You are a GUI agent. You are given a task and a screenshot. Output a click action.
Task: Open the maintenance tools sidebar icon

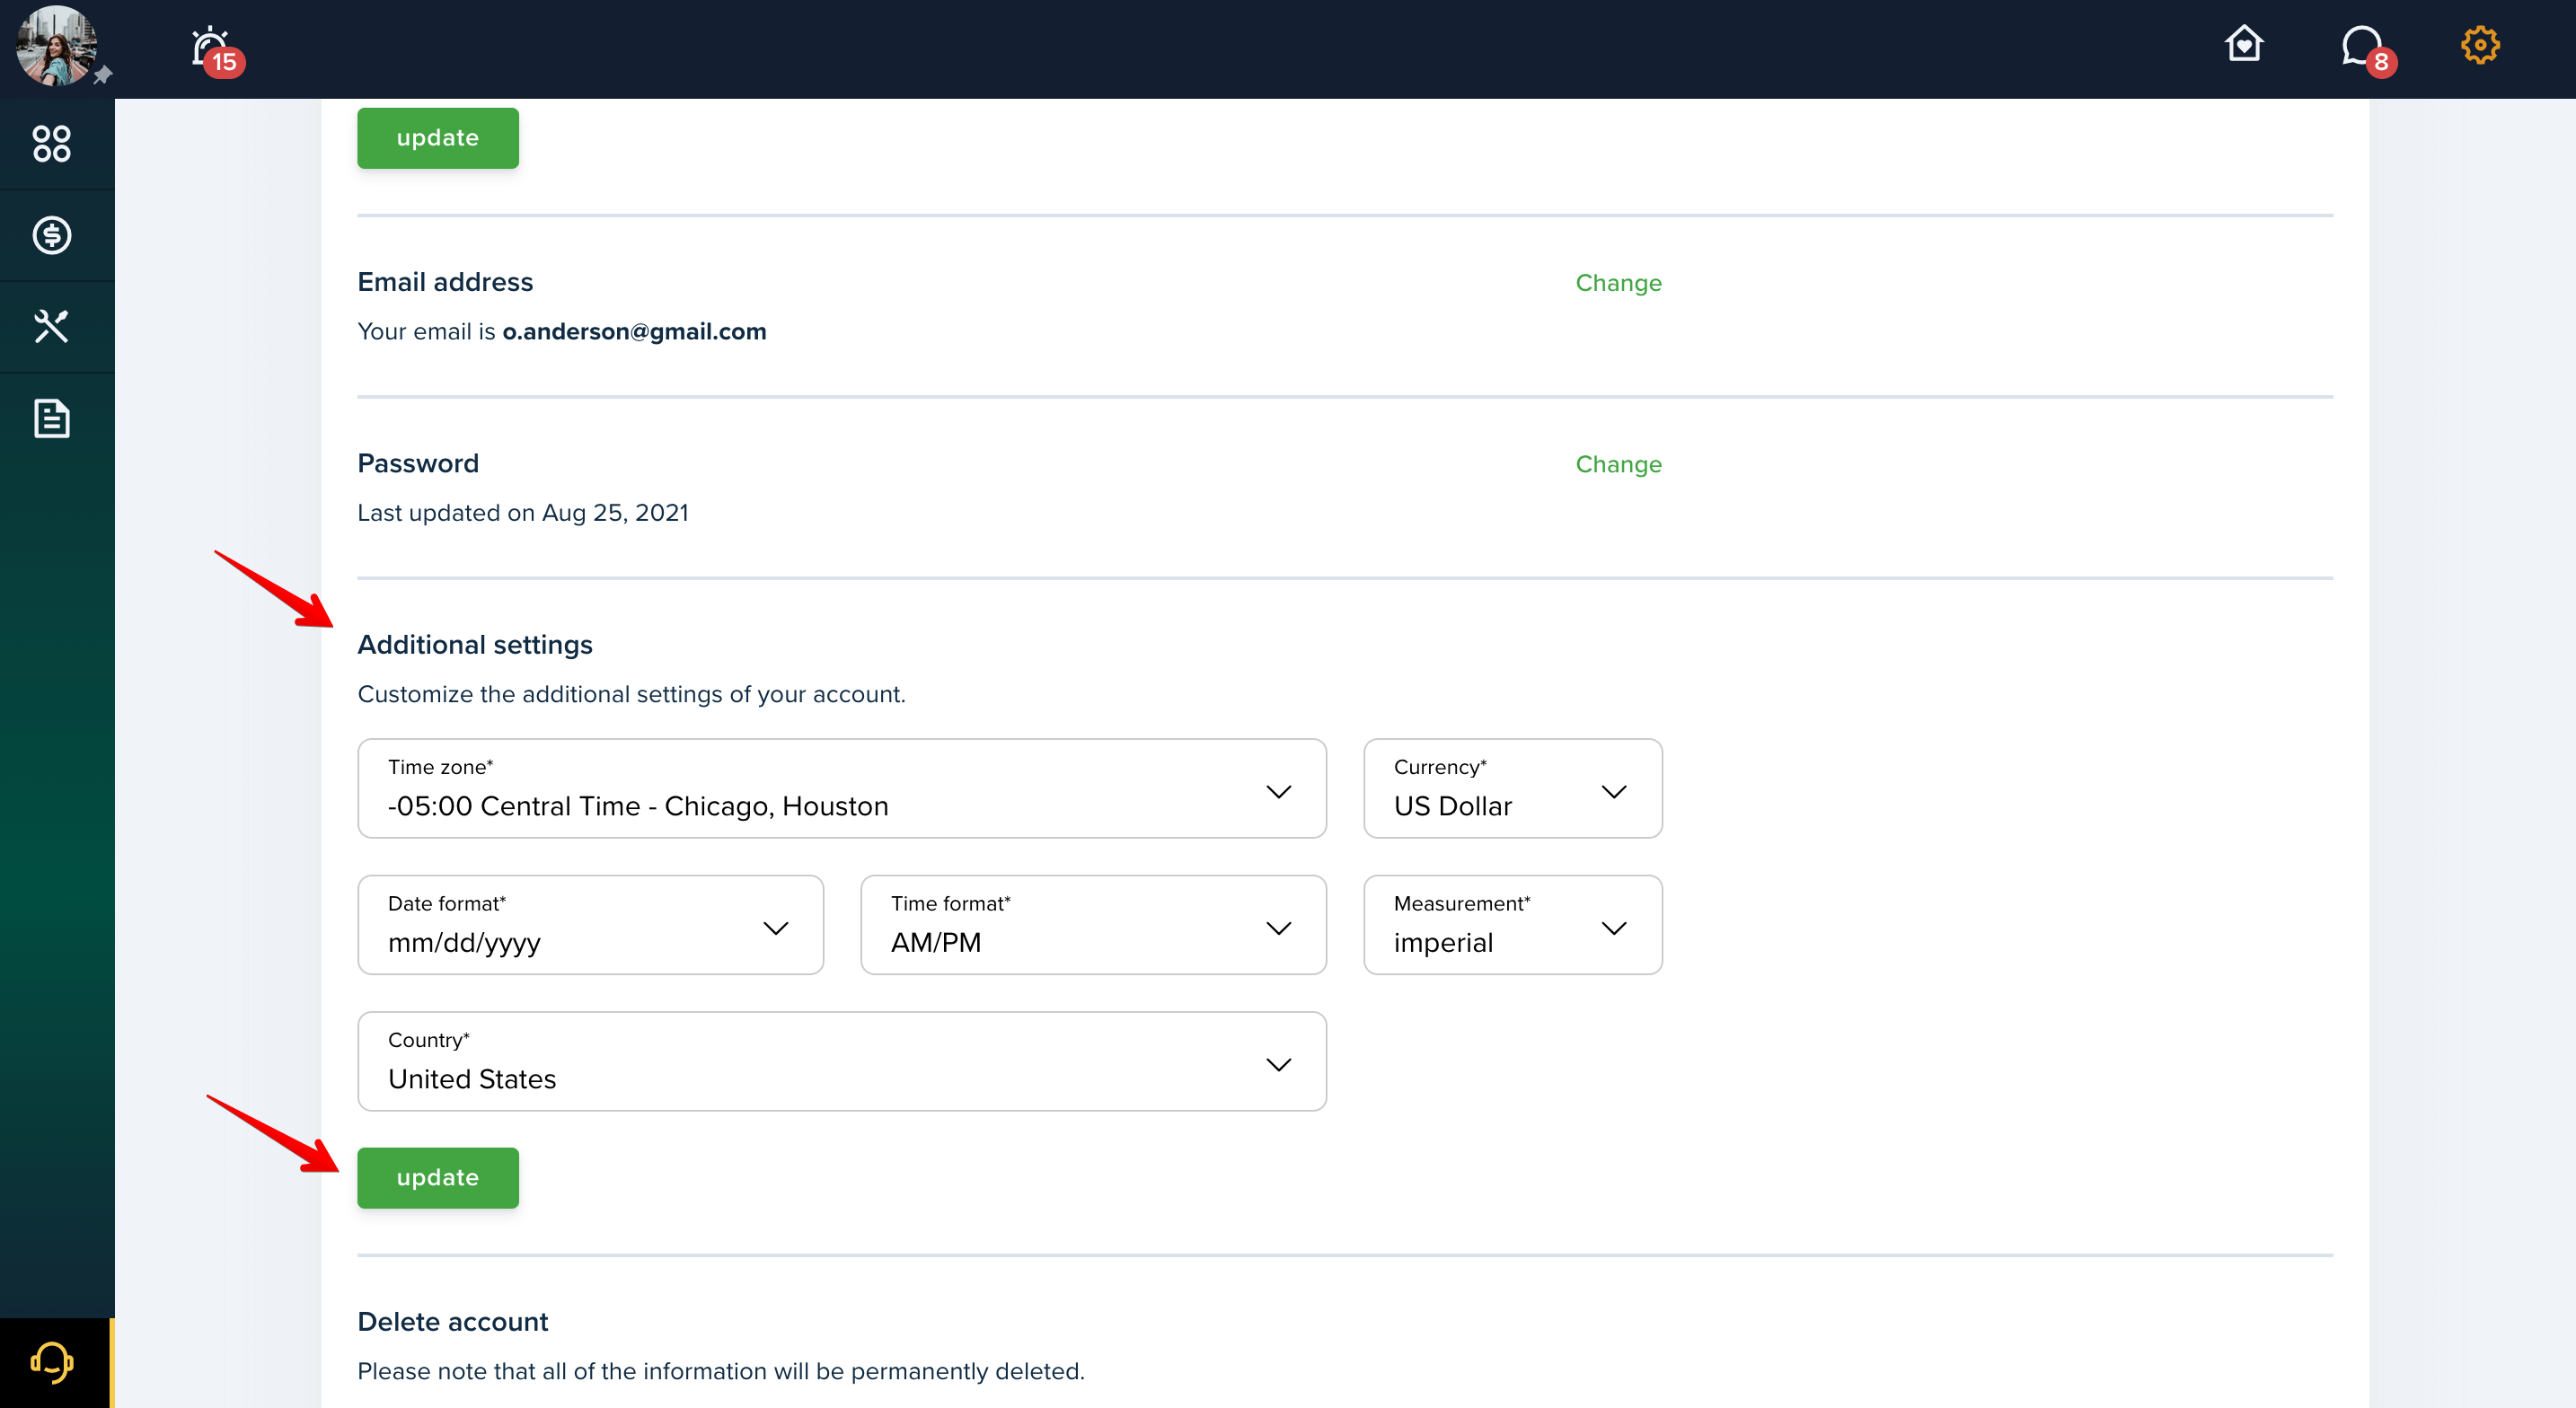point(52,326)
